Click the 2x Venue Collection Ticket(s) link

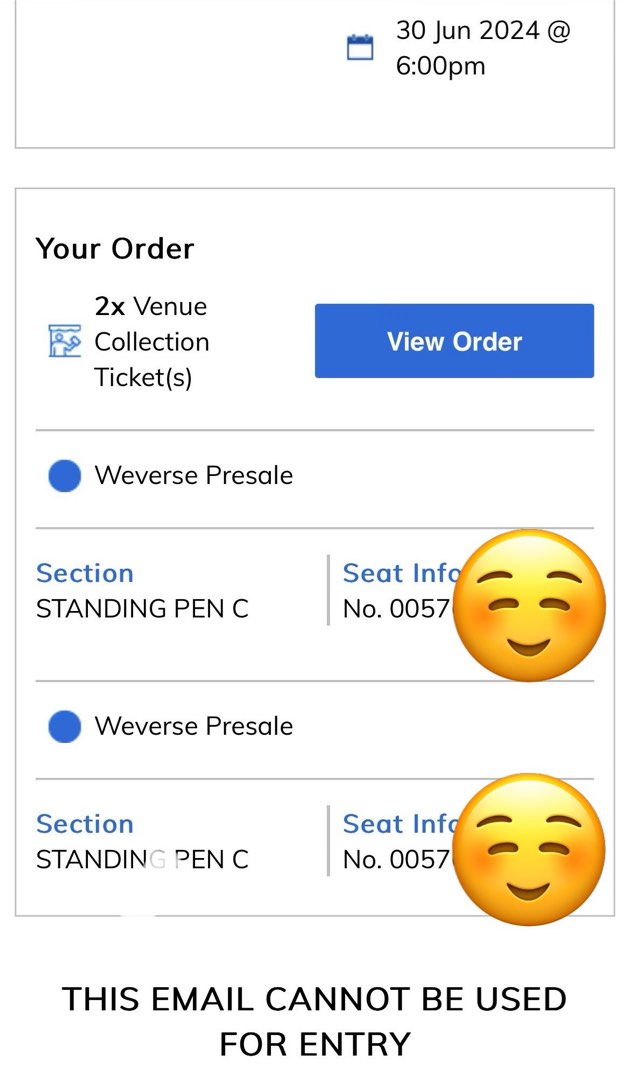point(152,341)
